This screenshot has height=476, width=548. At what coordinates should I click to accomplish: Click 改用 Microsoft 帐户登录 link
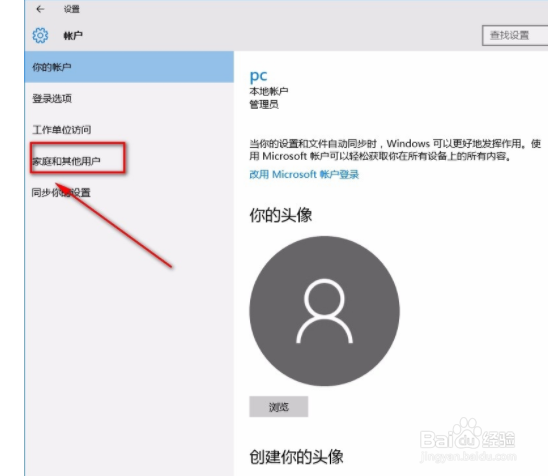coord(304,174)
